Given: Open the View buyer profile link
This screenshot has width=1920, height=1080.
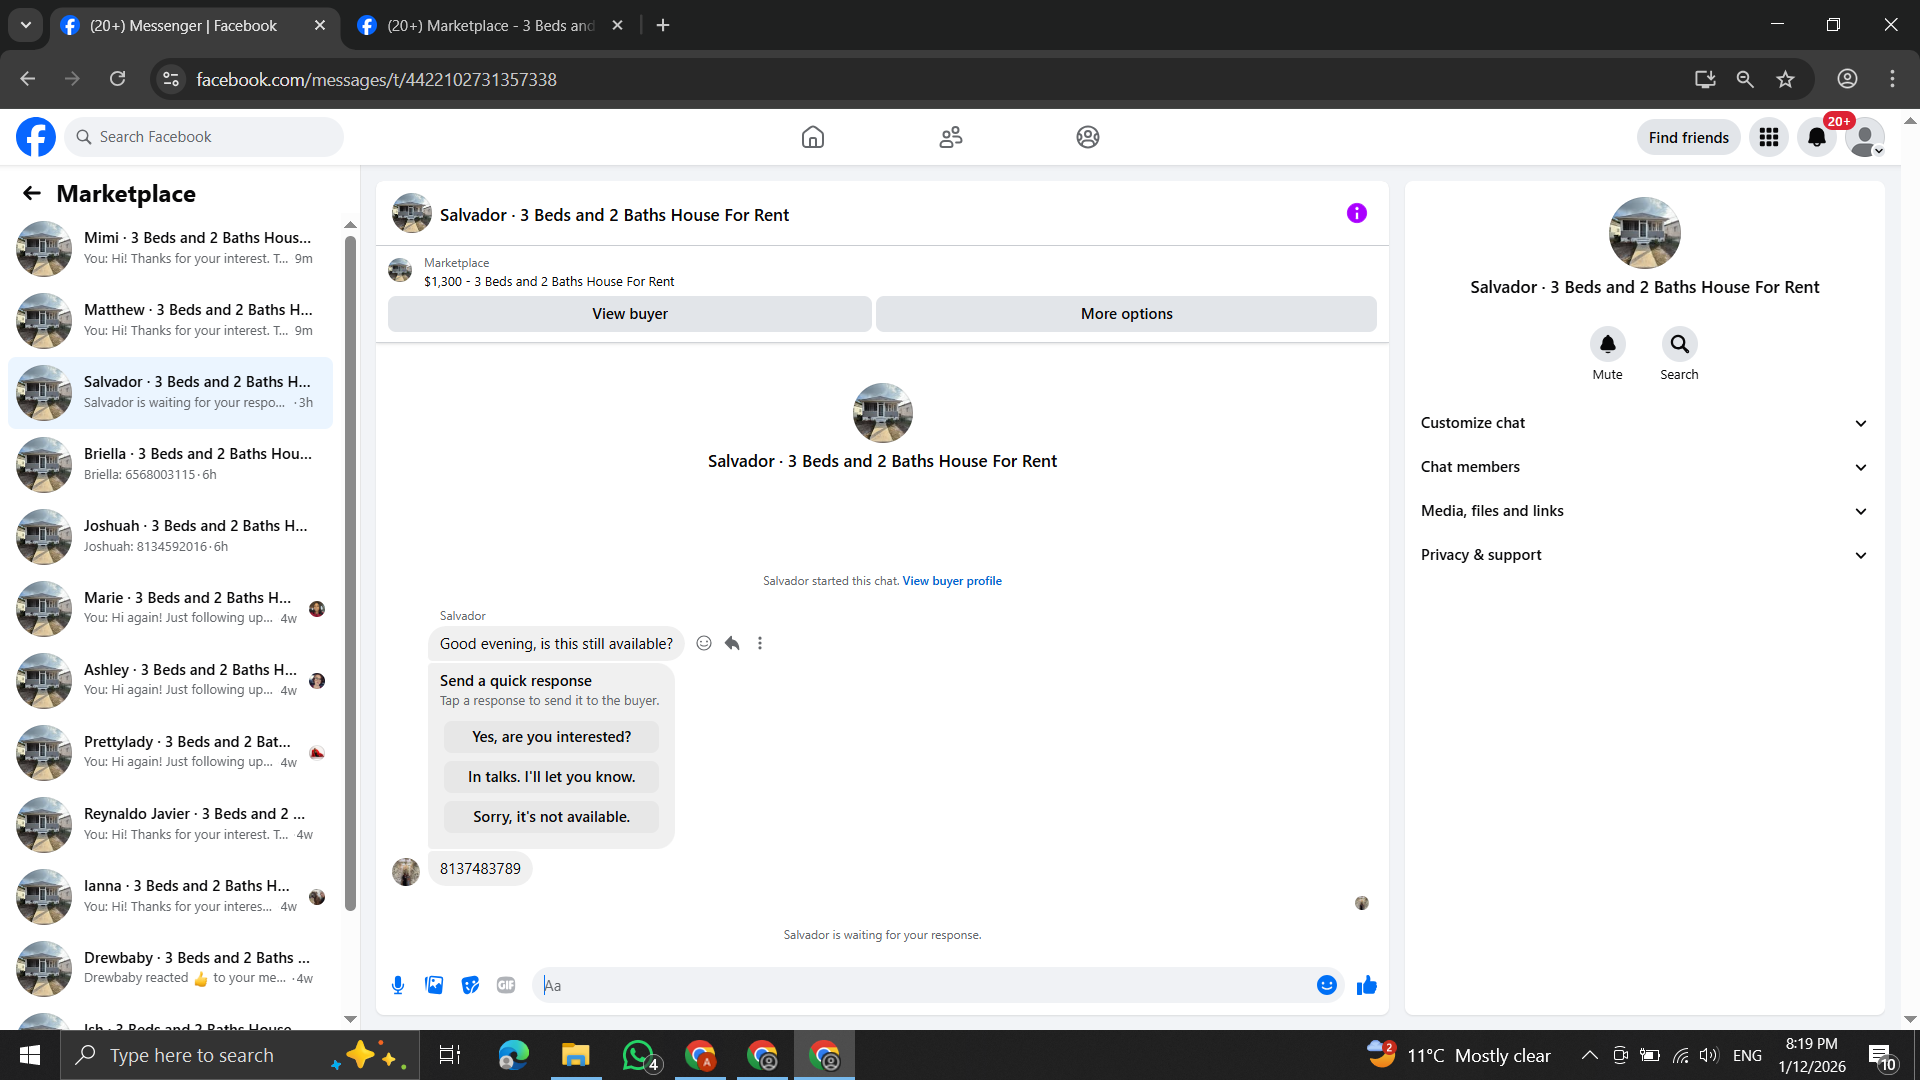Looking at the screenshot, I should click(x=951, y=581).
